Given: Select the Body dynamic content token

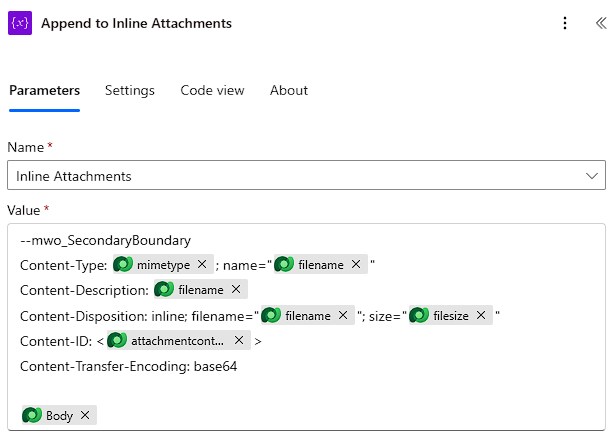Looking at the screenshot, I should tap(59, 415).
